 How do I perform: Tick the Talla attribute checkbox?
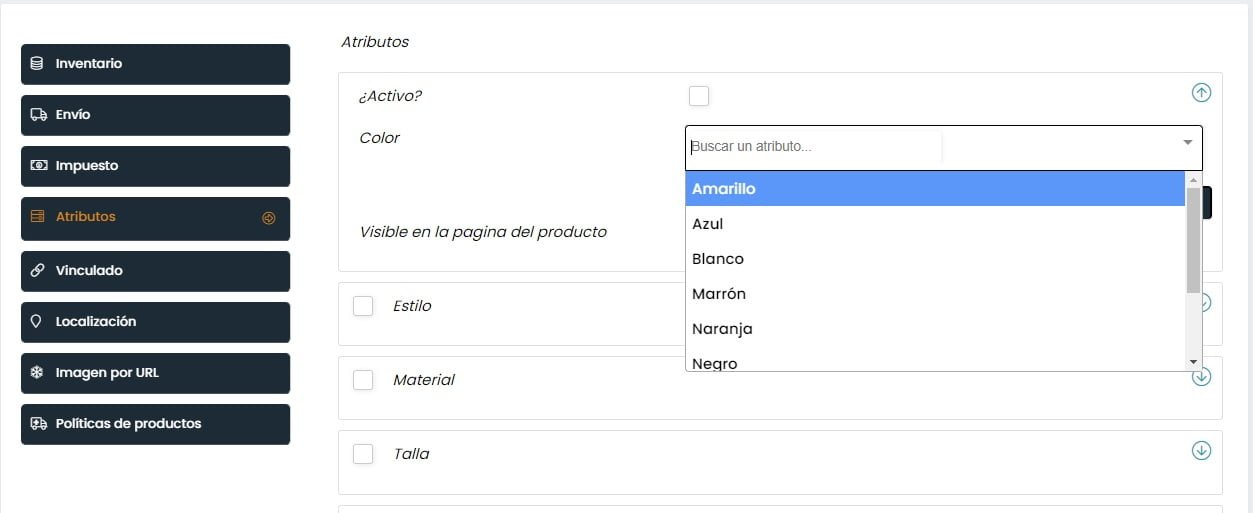363,454
